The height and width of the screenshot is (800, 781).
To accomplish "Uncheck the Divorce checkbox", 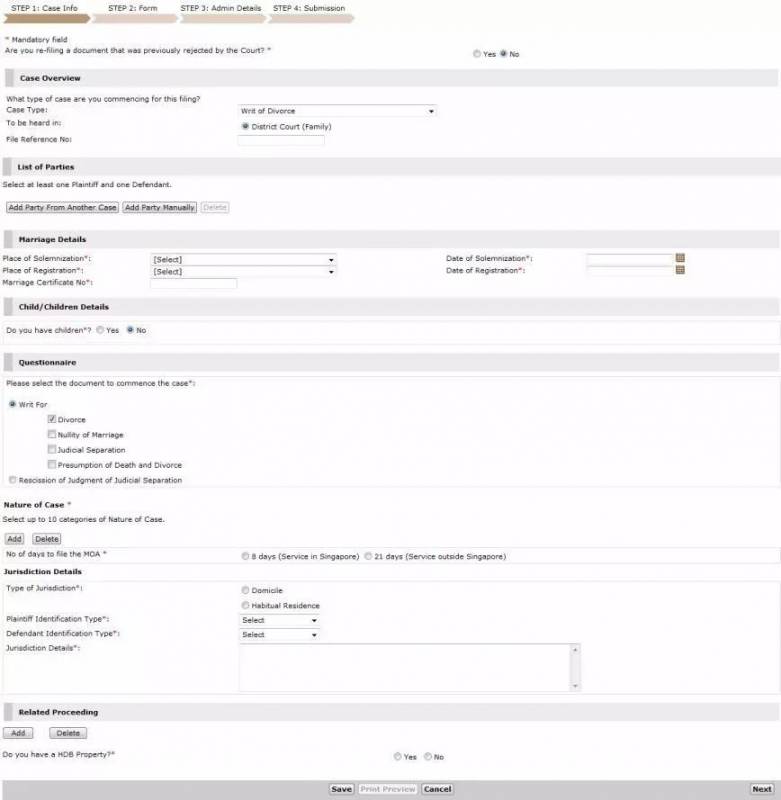I will 52,419.
